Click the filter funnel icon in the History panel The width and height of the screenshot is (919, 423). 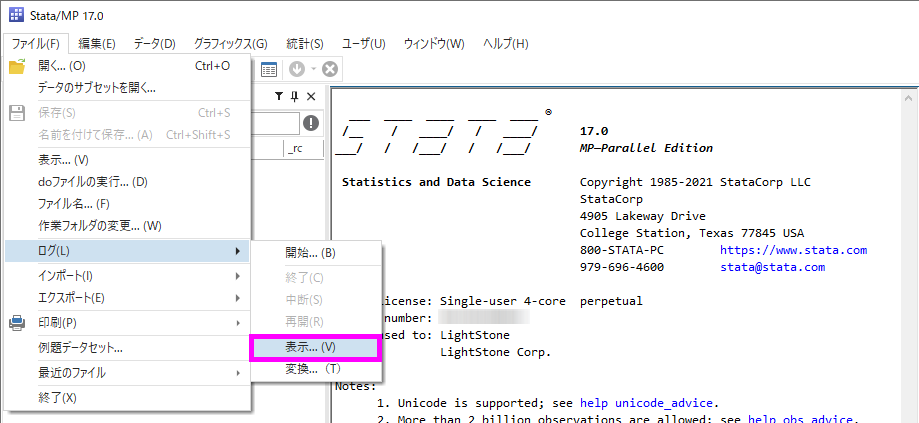(279, 97)
